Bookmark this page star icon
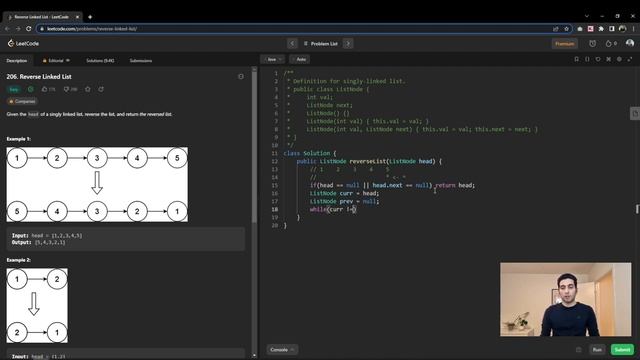The width and height of the screenshot is (640, 360). click(567, 29)
